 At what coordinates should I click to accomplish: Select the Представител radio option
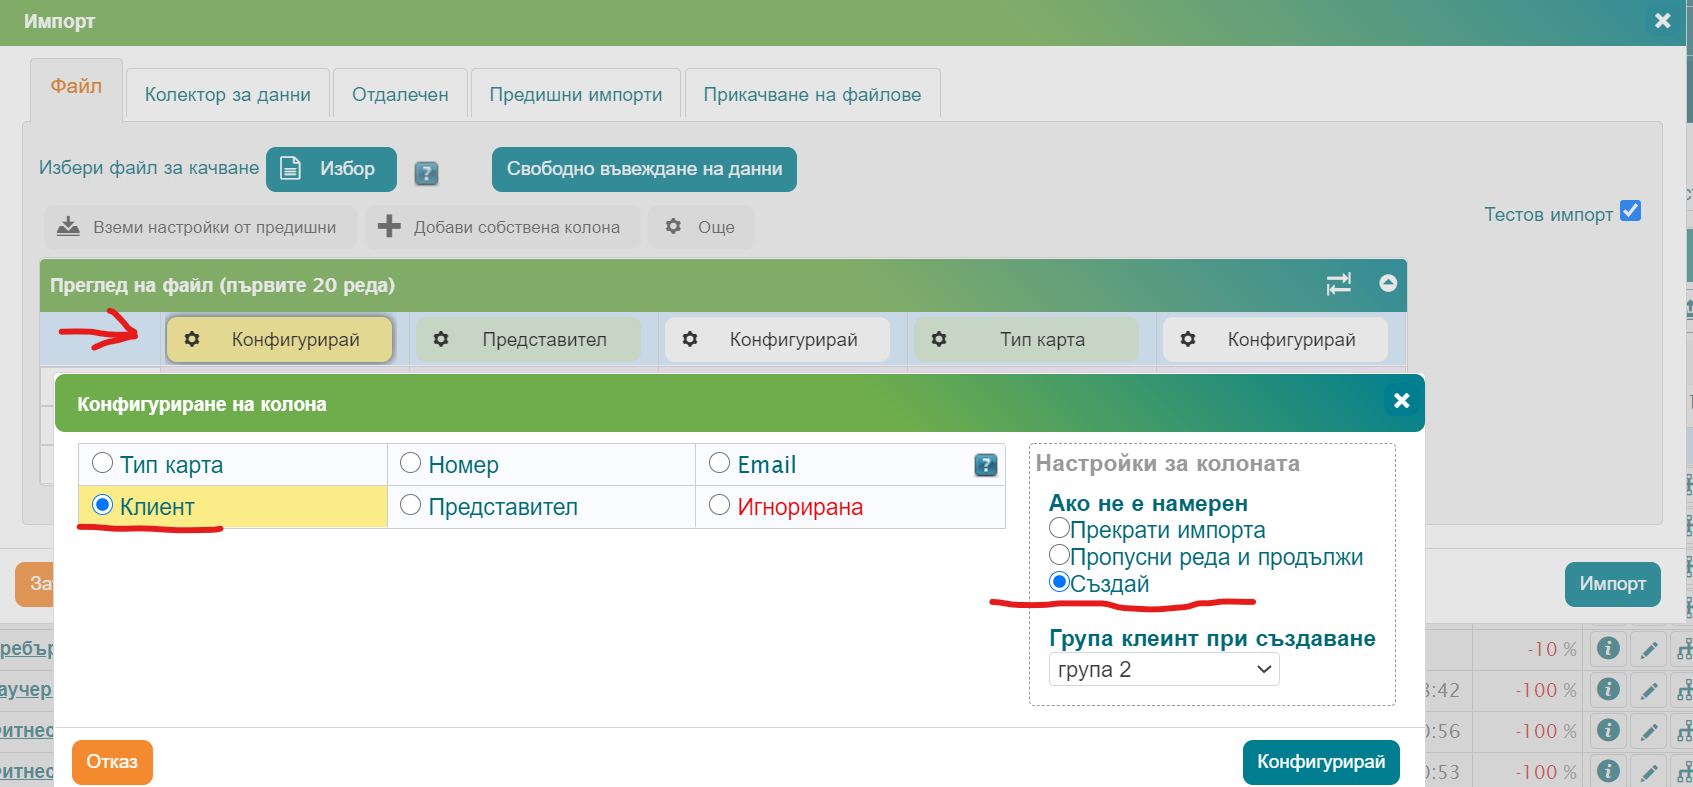[x=410, y=505]
